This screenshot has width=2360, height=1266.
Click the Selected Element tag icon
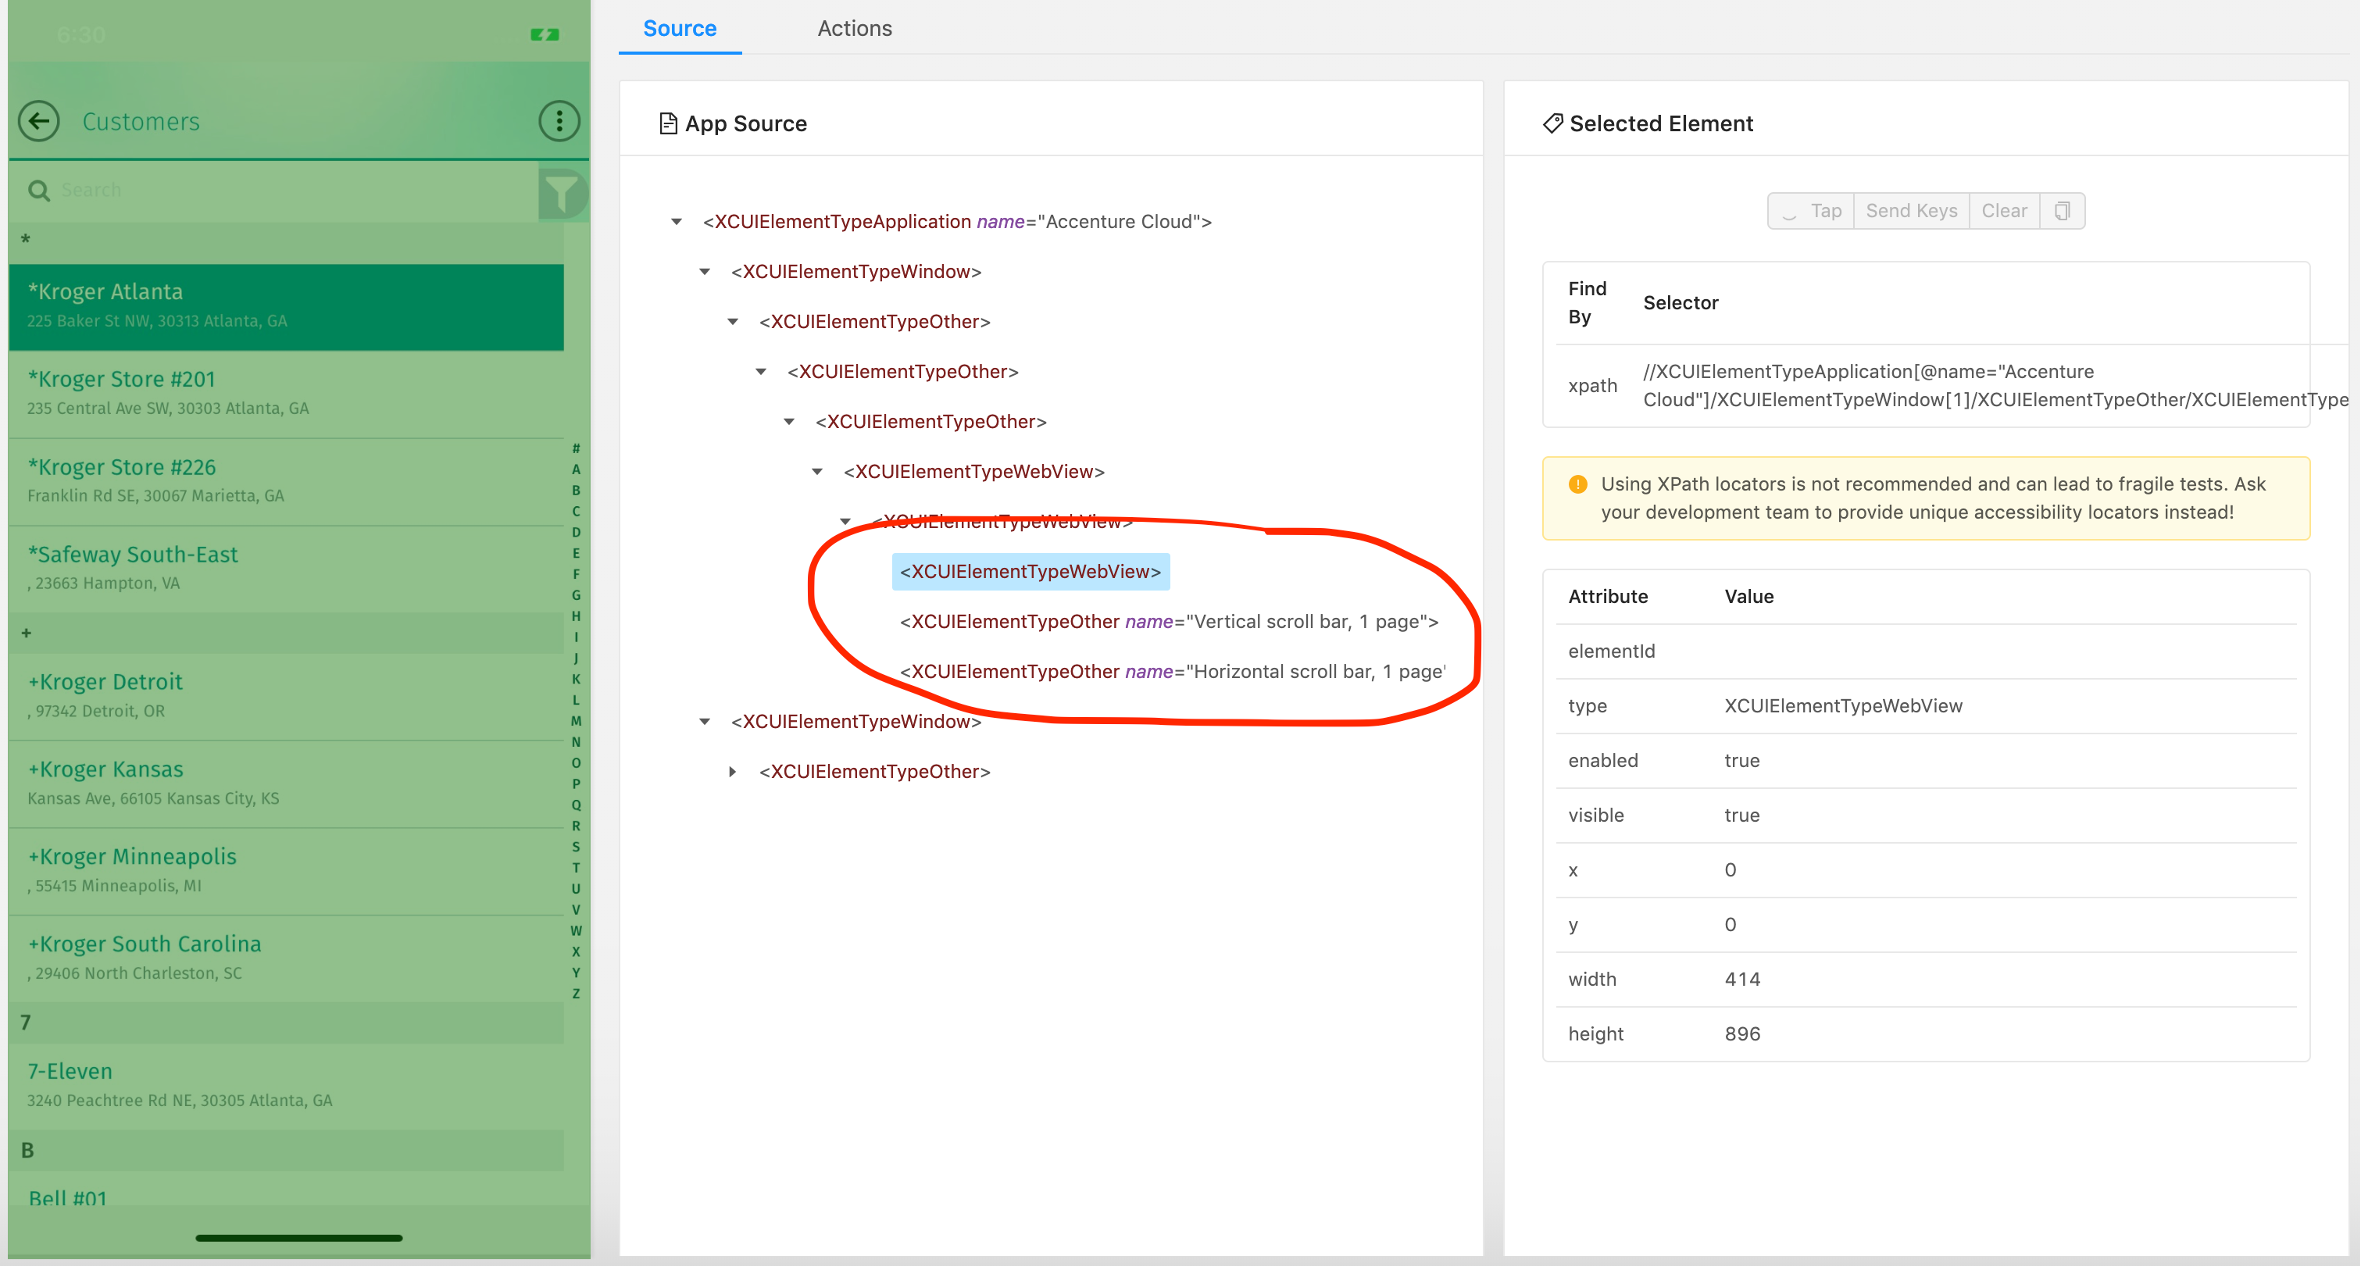click(x=1552, y=123)
